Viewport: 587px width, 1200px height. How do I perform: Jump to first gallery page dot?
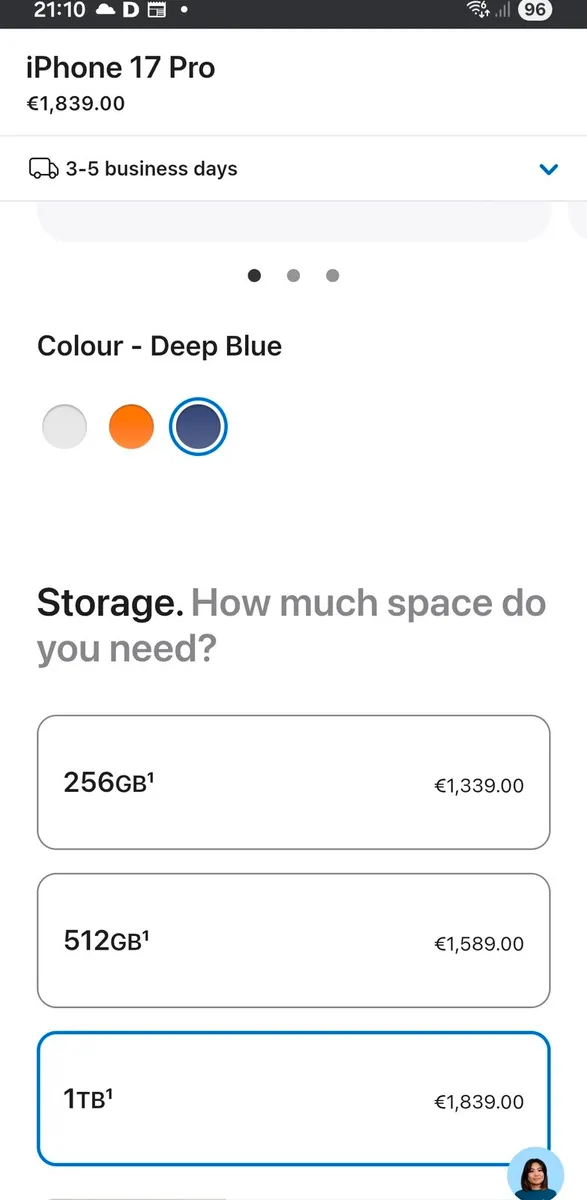click(x=254, y=275)
